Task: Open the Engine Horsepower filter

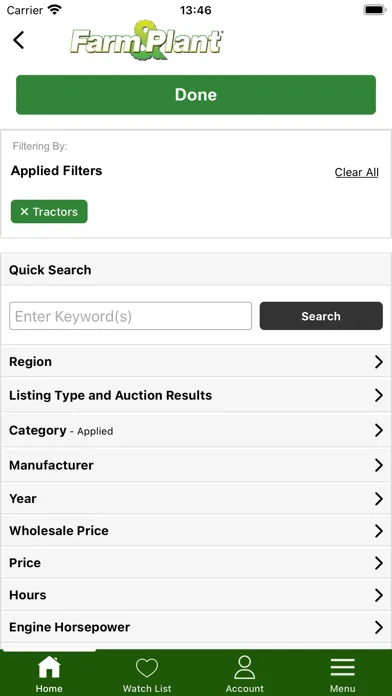Action: pos(196,627)
